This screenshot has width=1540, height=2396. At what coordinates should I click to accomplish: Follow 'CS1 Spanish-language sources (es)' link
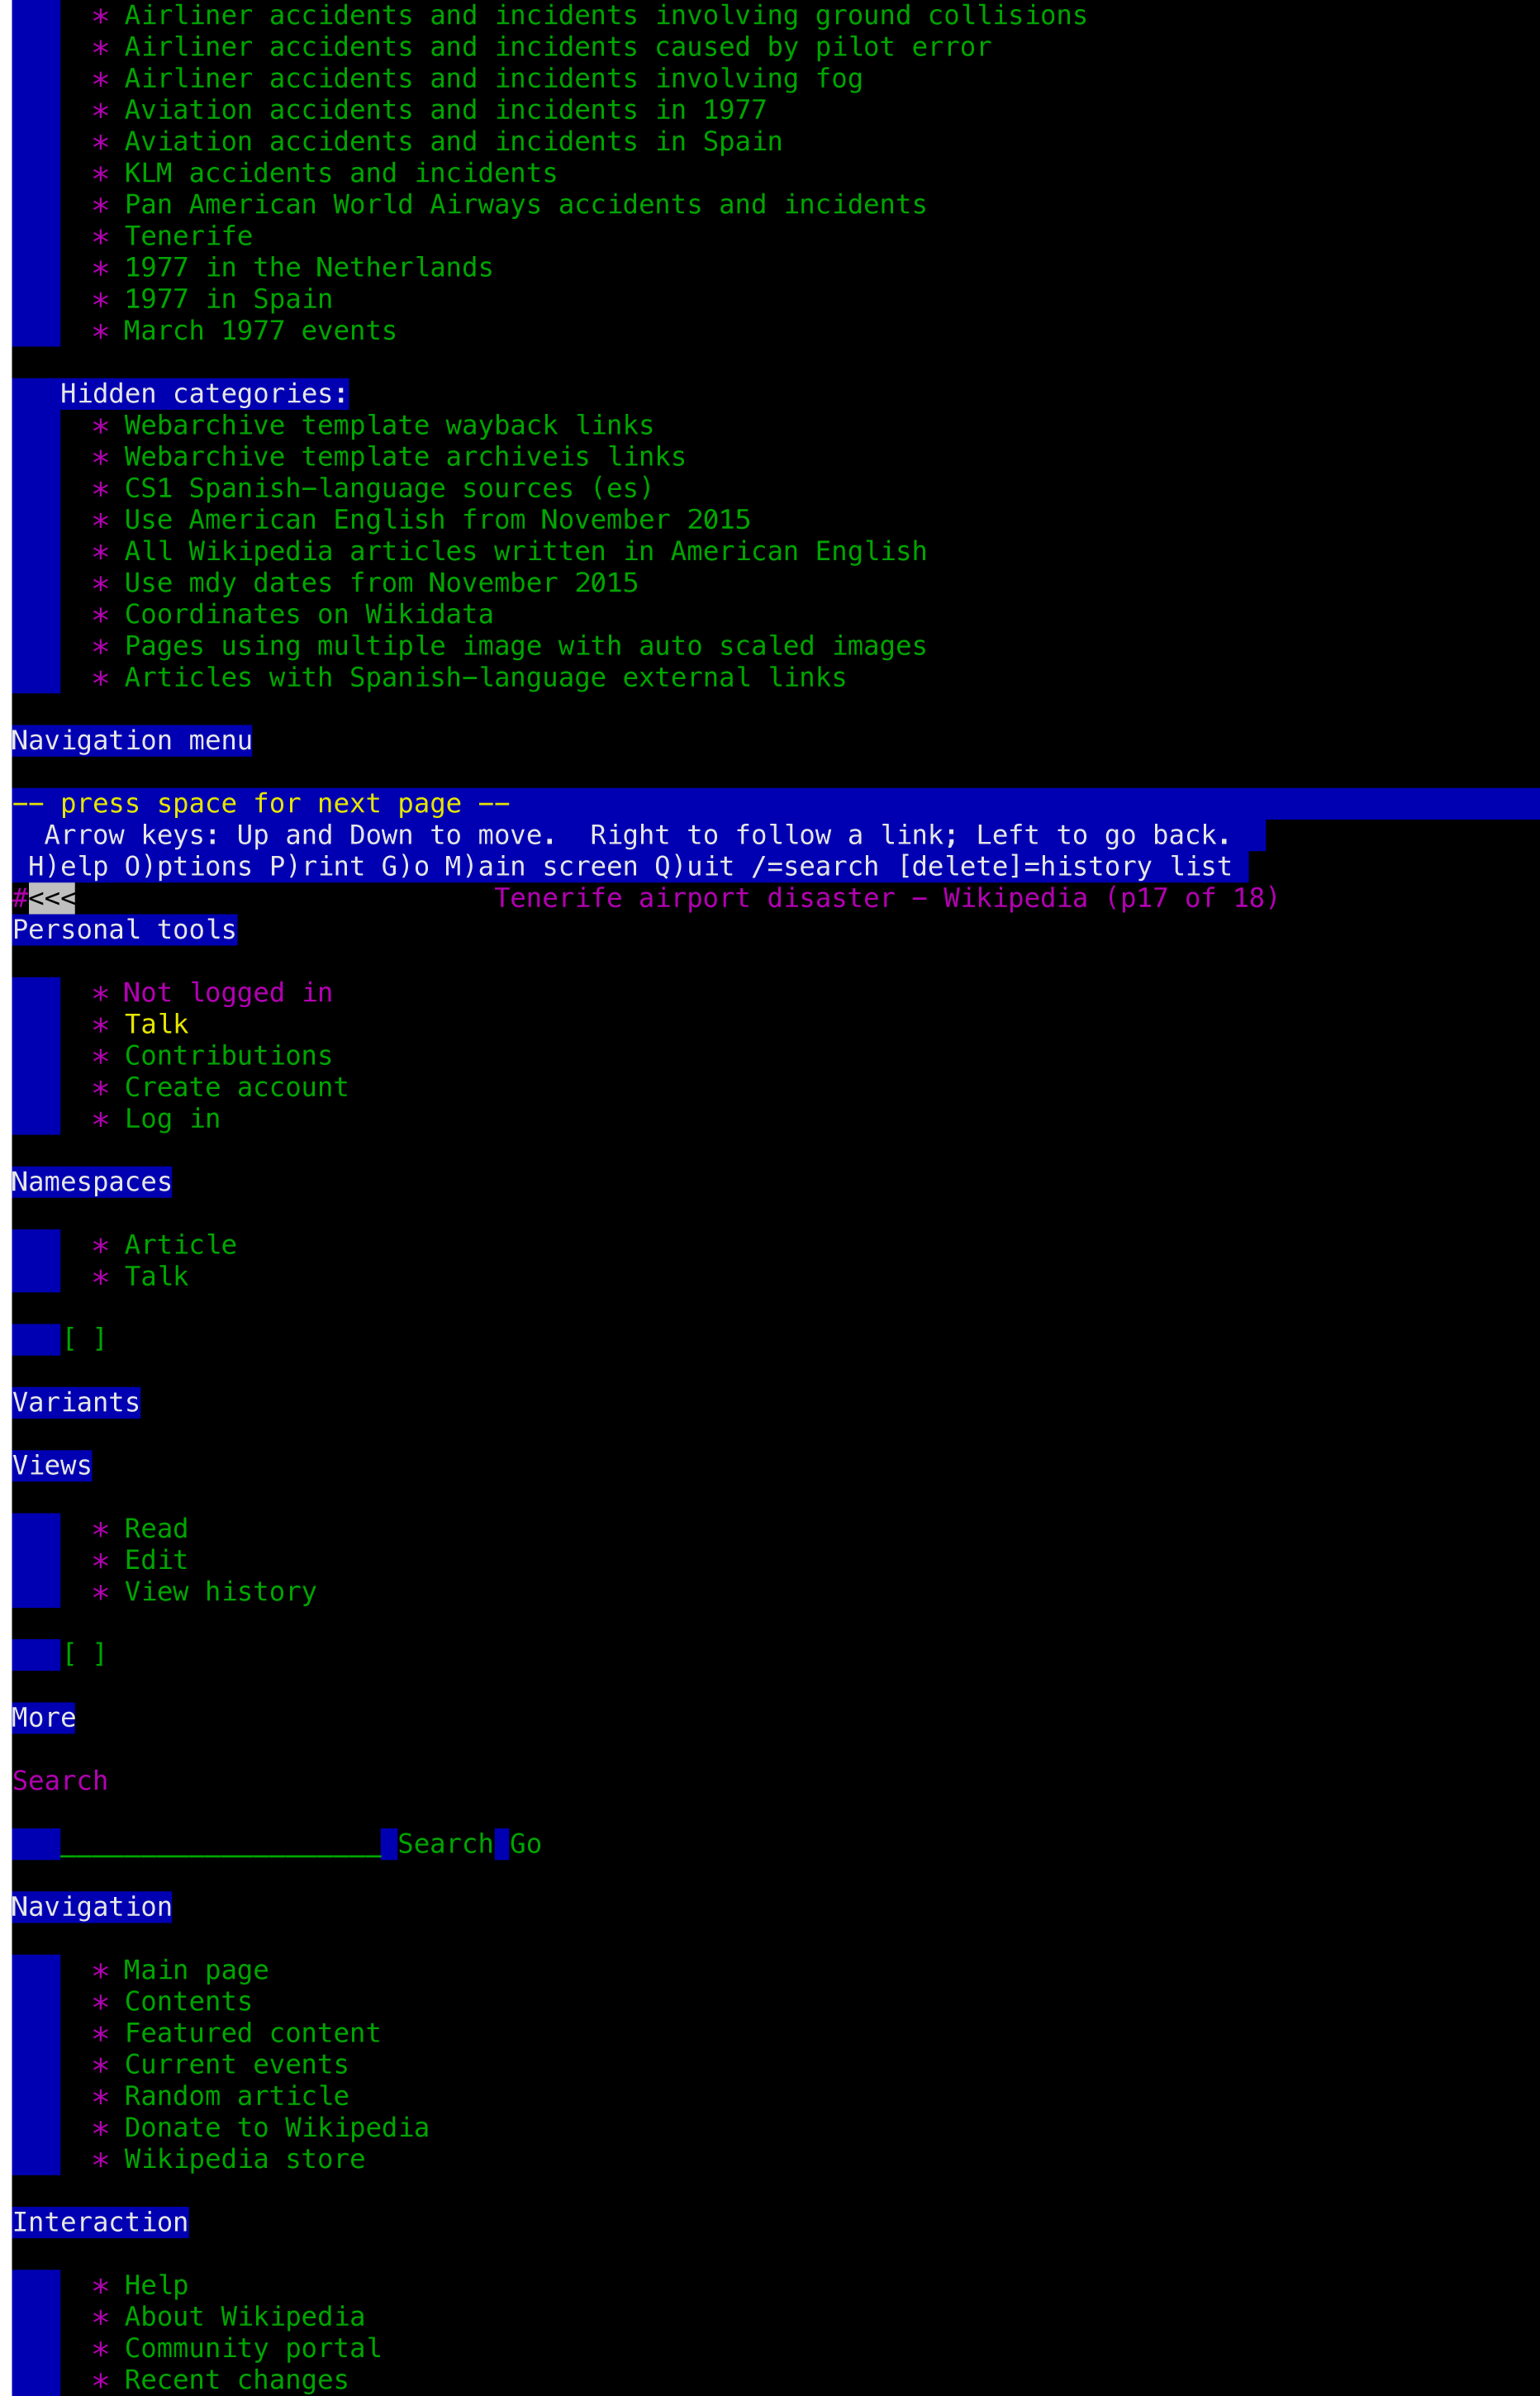click(389, 489)
